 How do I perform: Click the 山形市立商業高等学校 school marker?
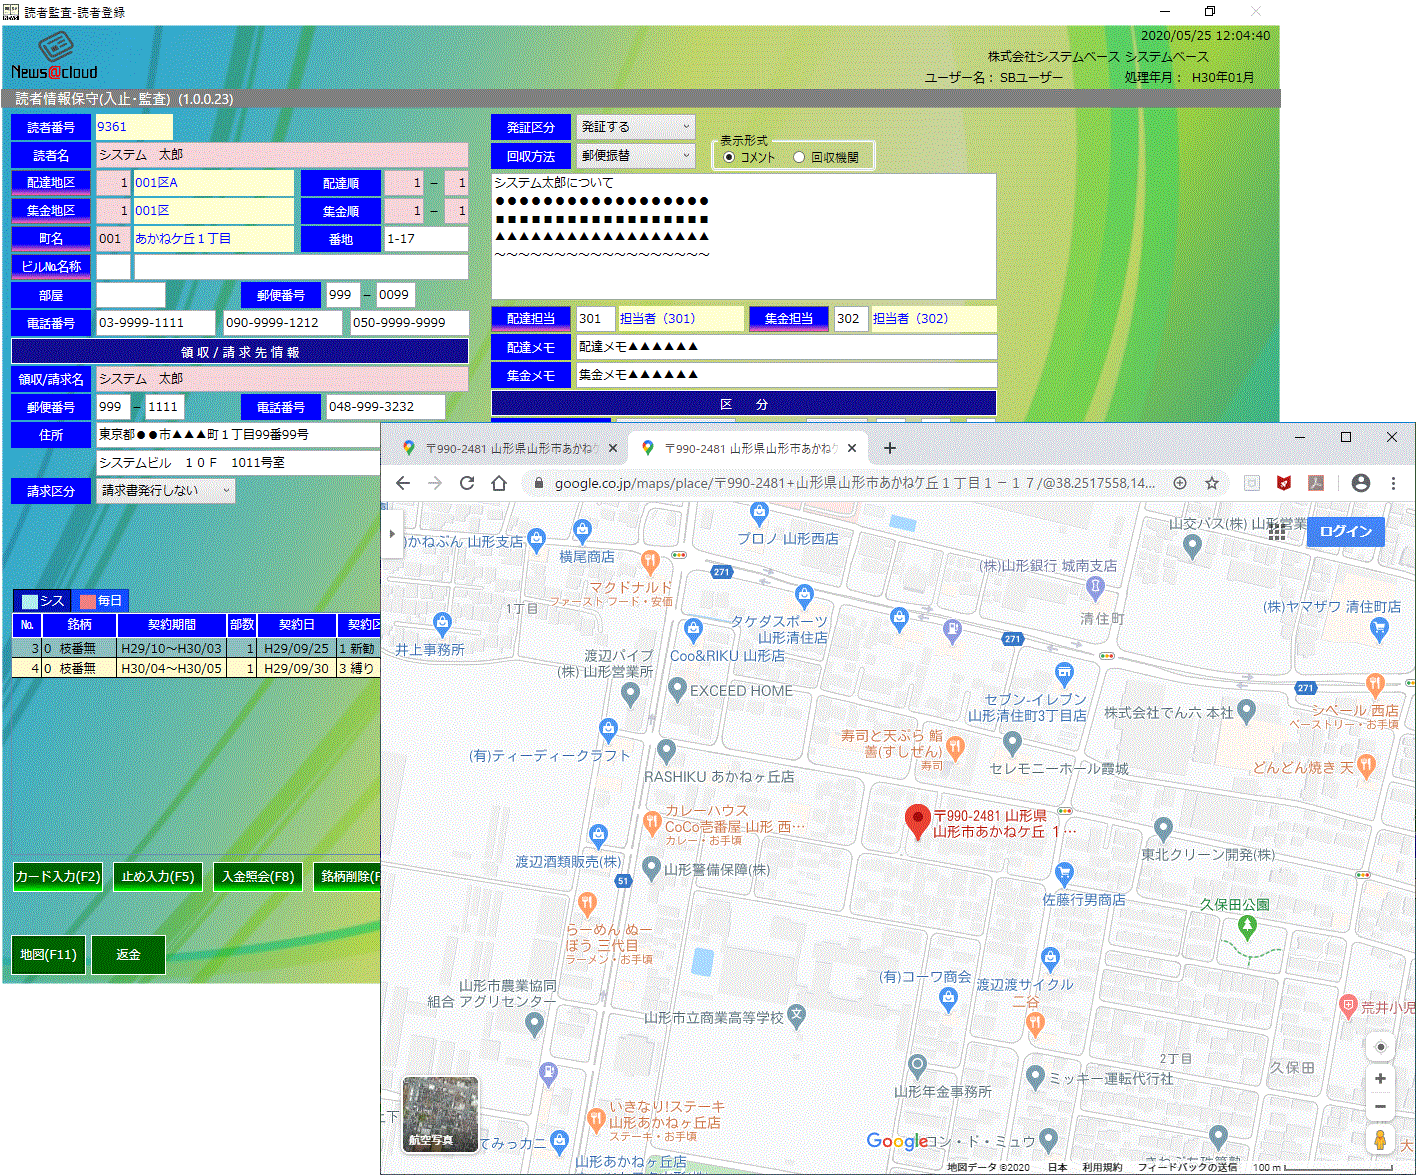click(x=796, y=1016)
